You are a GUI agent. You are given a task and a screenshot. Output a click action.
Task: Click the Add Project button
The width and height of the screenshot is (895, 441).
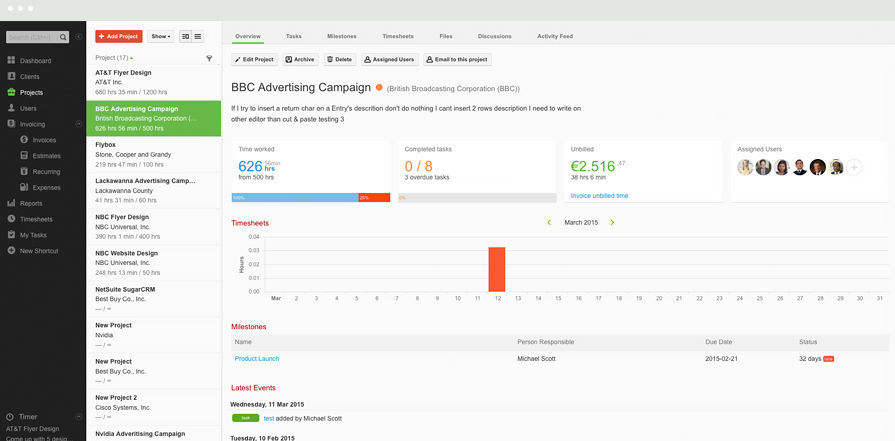(x=118, y=36)
